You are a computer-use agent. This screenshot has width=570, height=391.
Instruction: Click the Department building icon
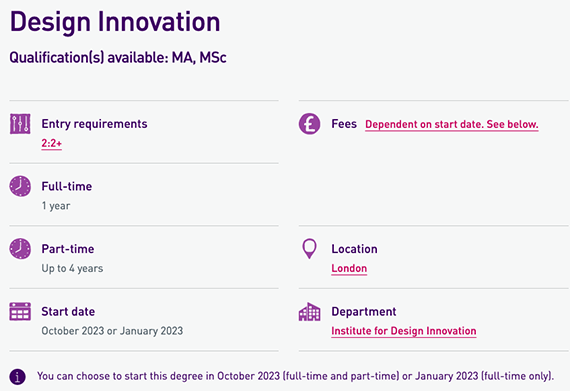[309, 312]
